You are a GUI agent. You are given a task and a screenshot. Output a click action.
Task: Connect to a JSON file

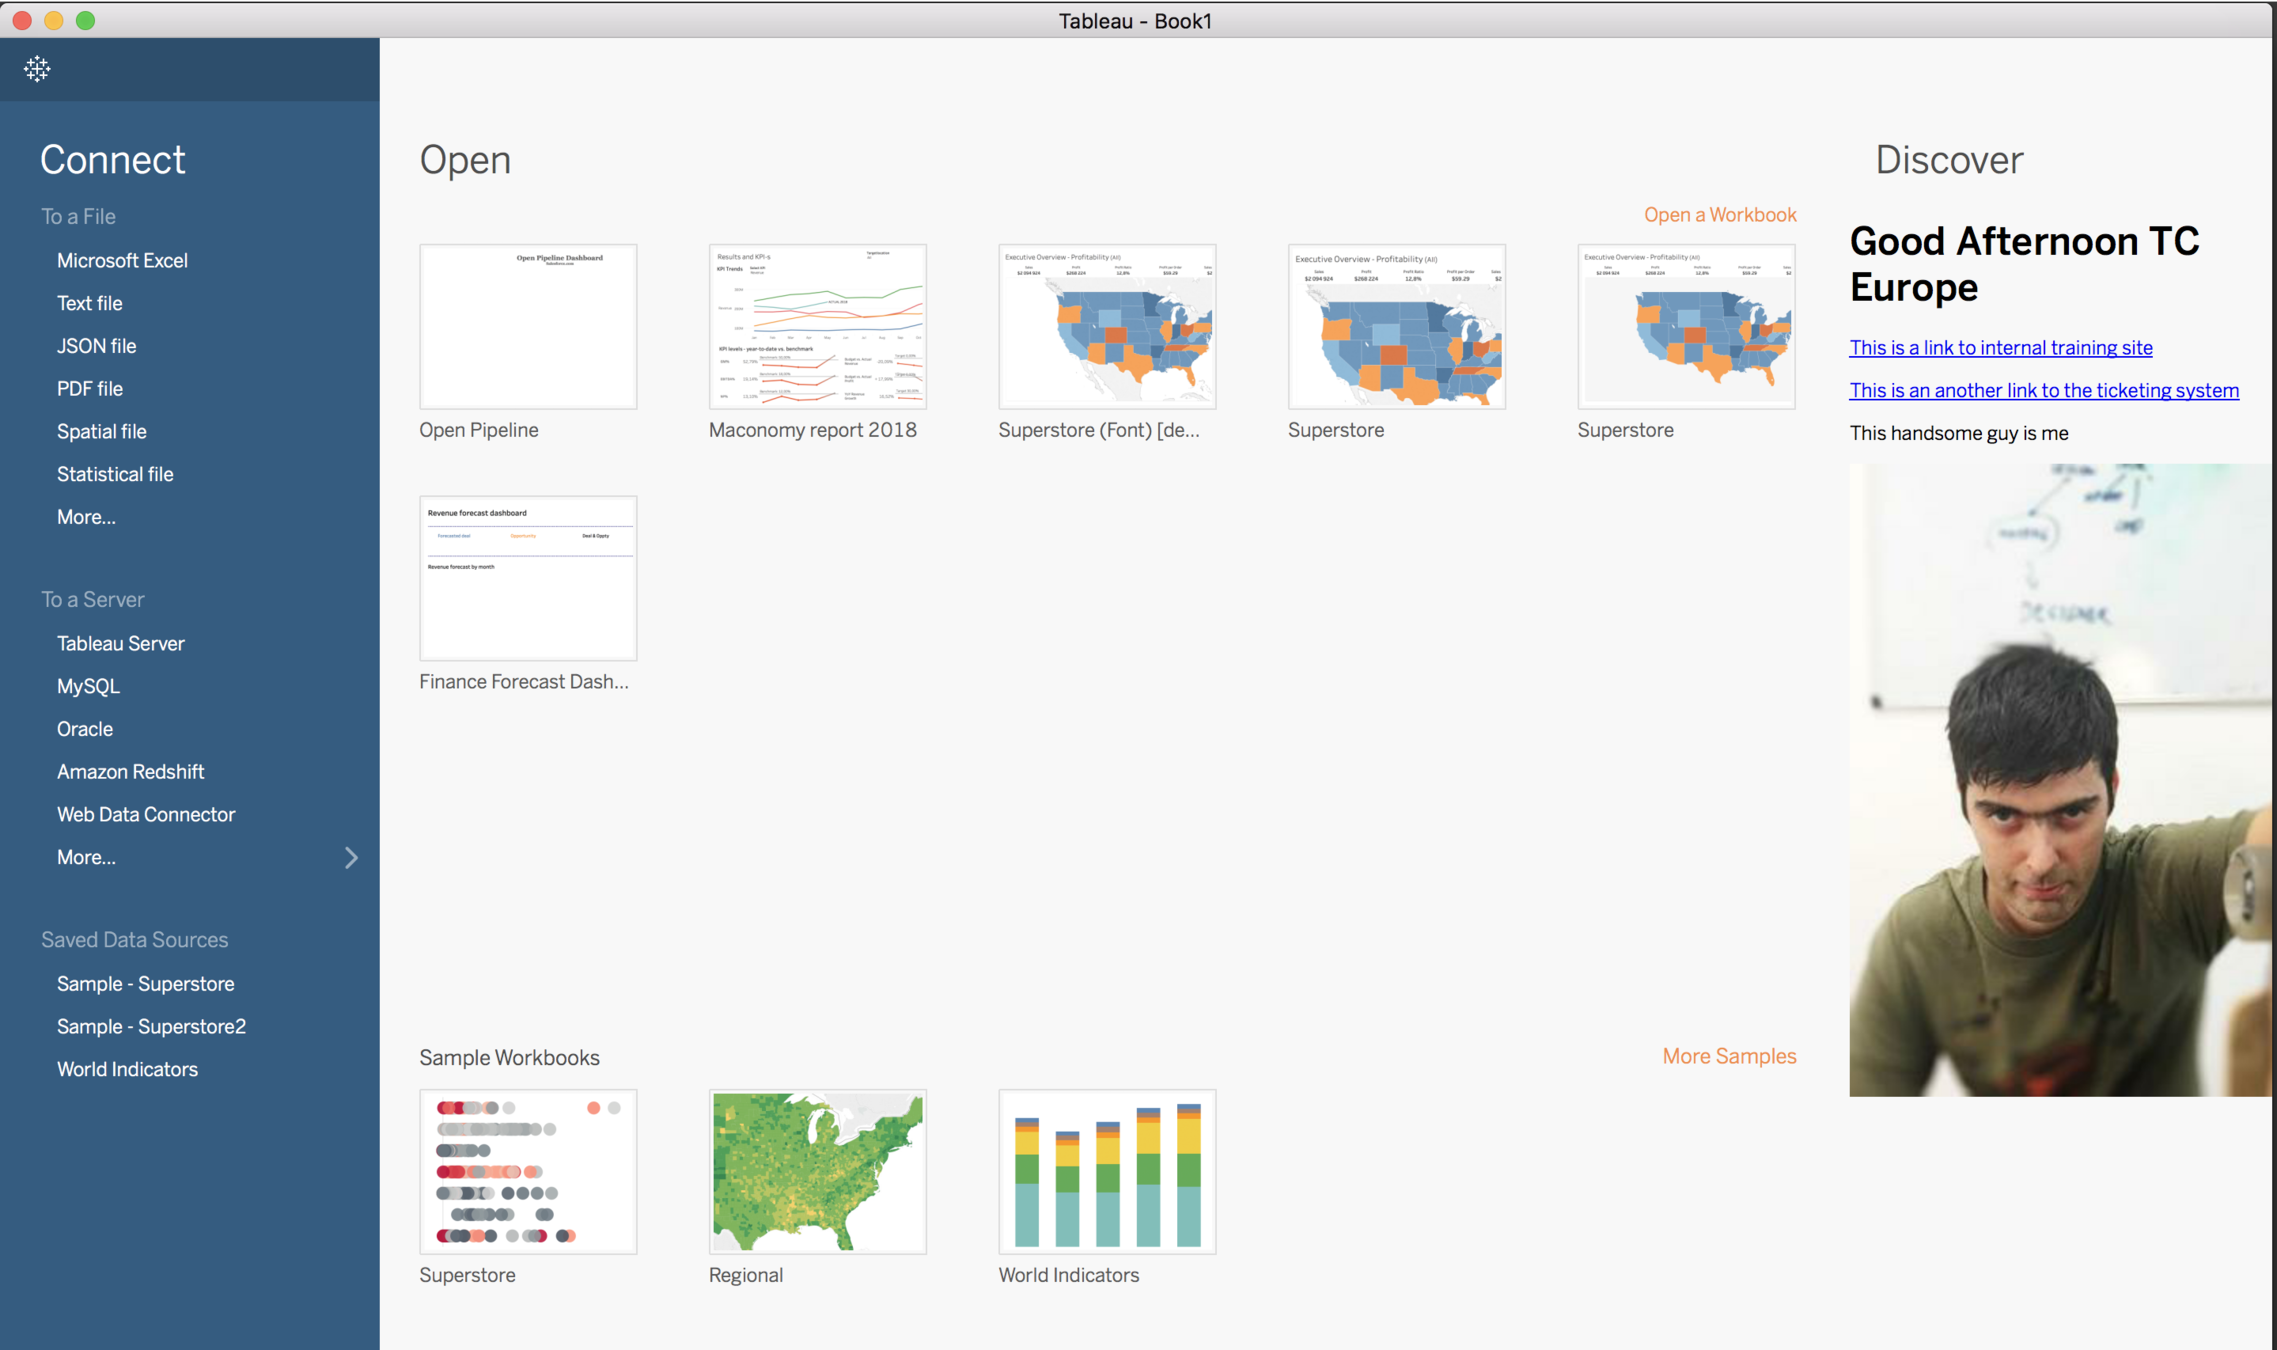(x=96, y=346)
